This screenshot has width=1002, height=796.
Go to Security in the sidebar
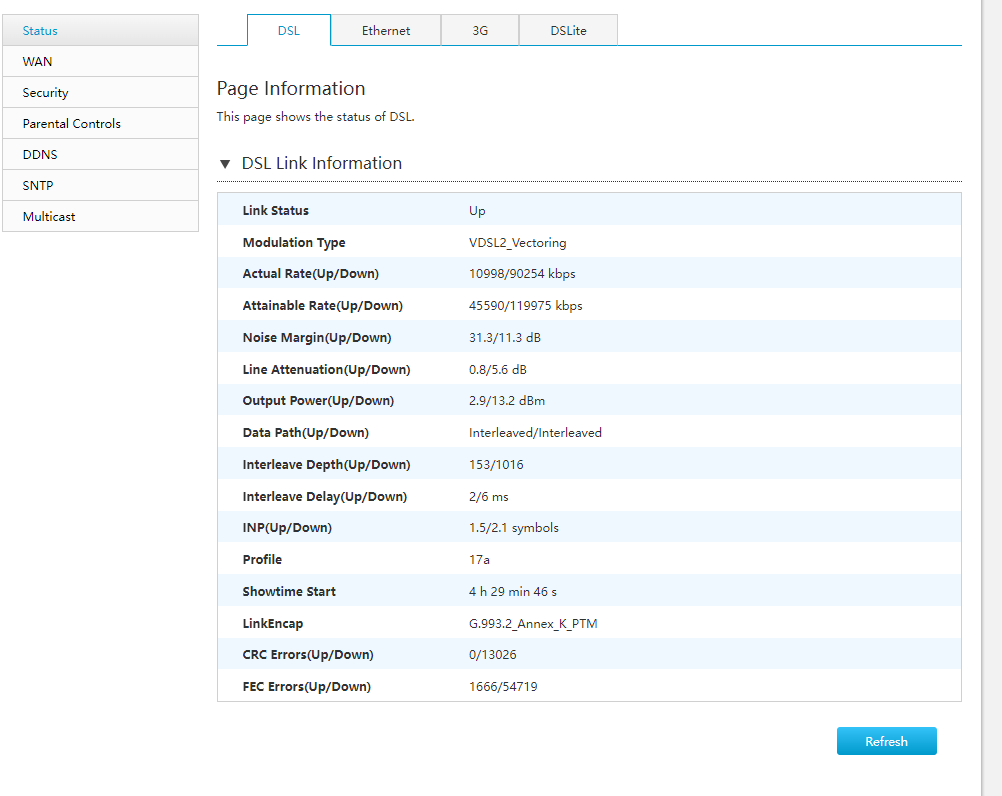coord(100,93)
